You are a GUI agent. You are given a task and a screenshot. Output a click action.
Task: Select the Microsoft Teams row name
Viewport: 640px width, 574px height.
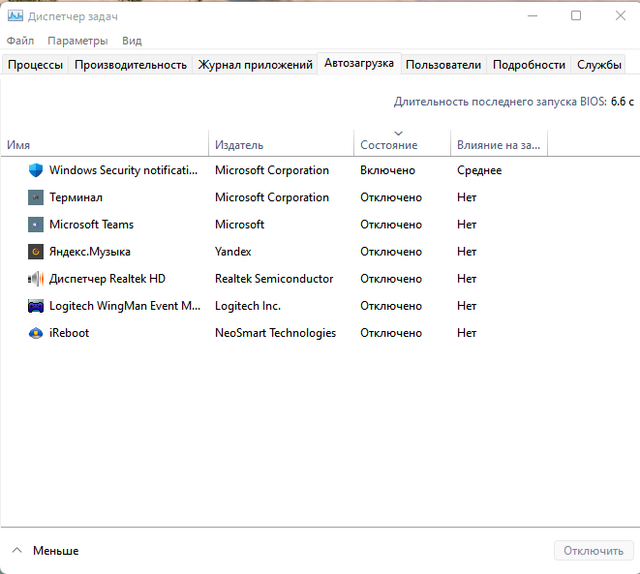coord(91,224)
